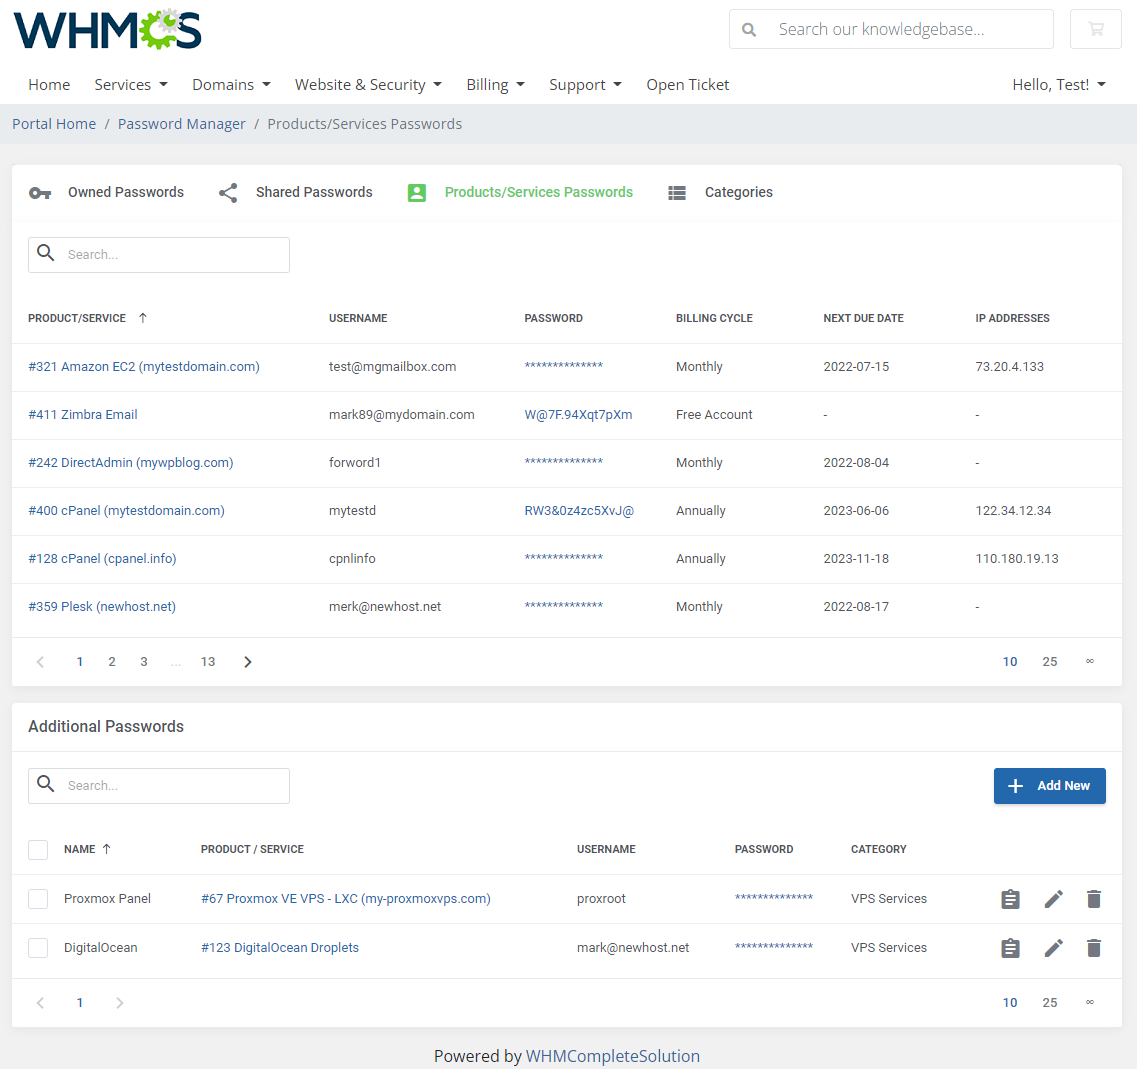This screenshot has height=1069, width=1137.
Task: Expand Website & Security dropdown
Action: [368, 85]
